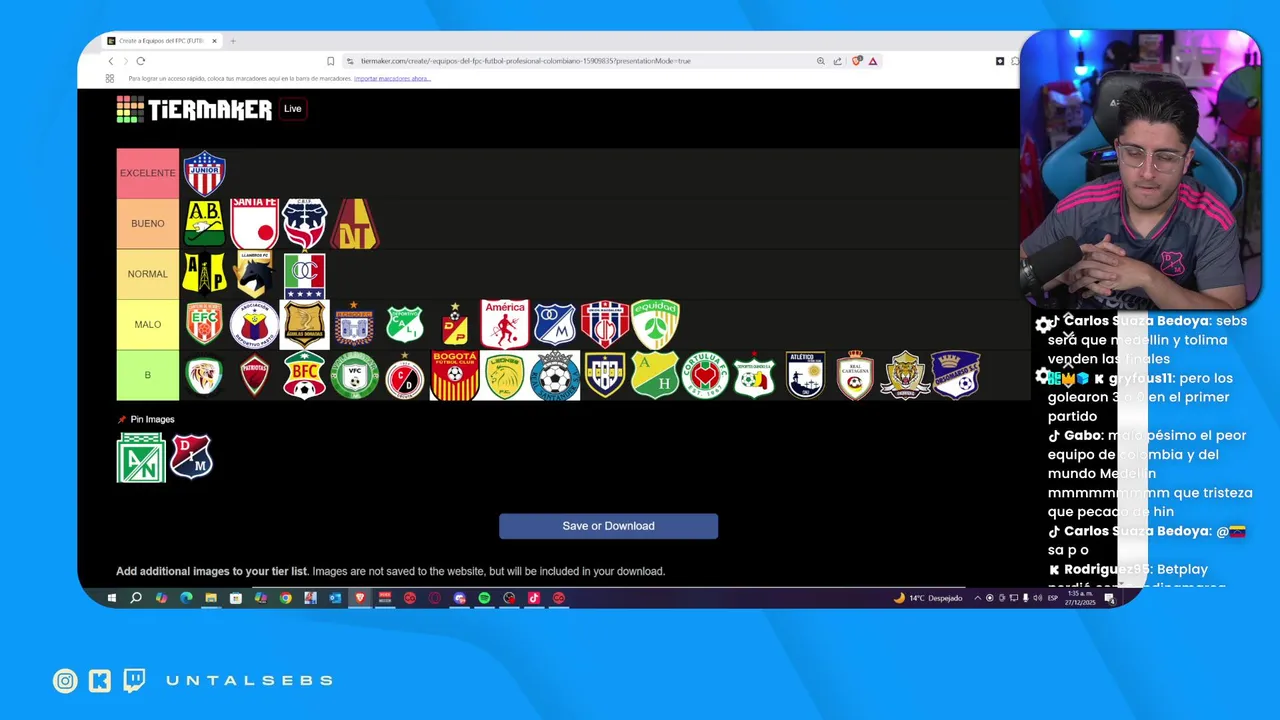Click the Atlético Nacional AN pinned logo
The width and height of the screenshot is (1280, 720).
[x=141, y=457]
